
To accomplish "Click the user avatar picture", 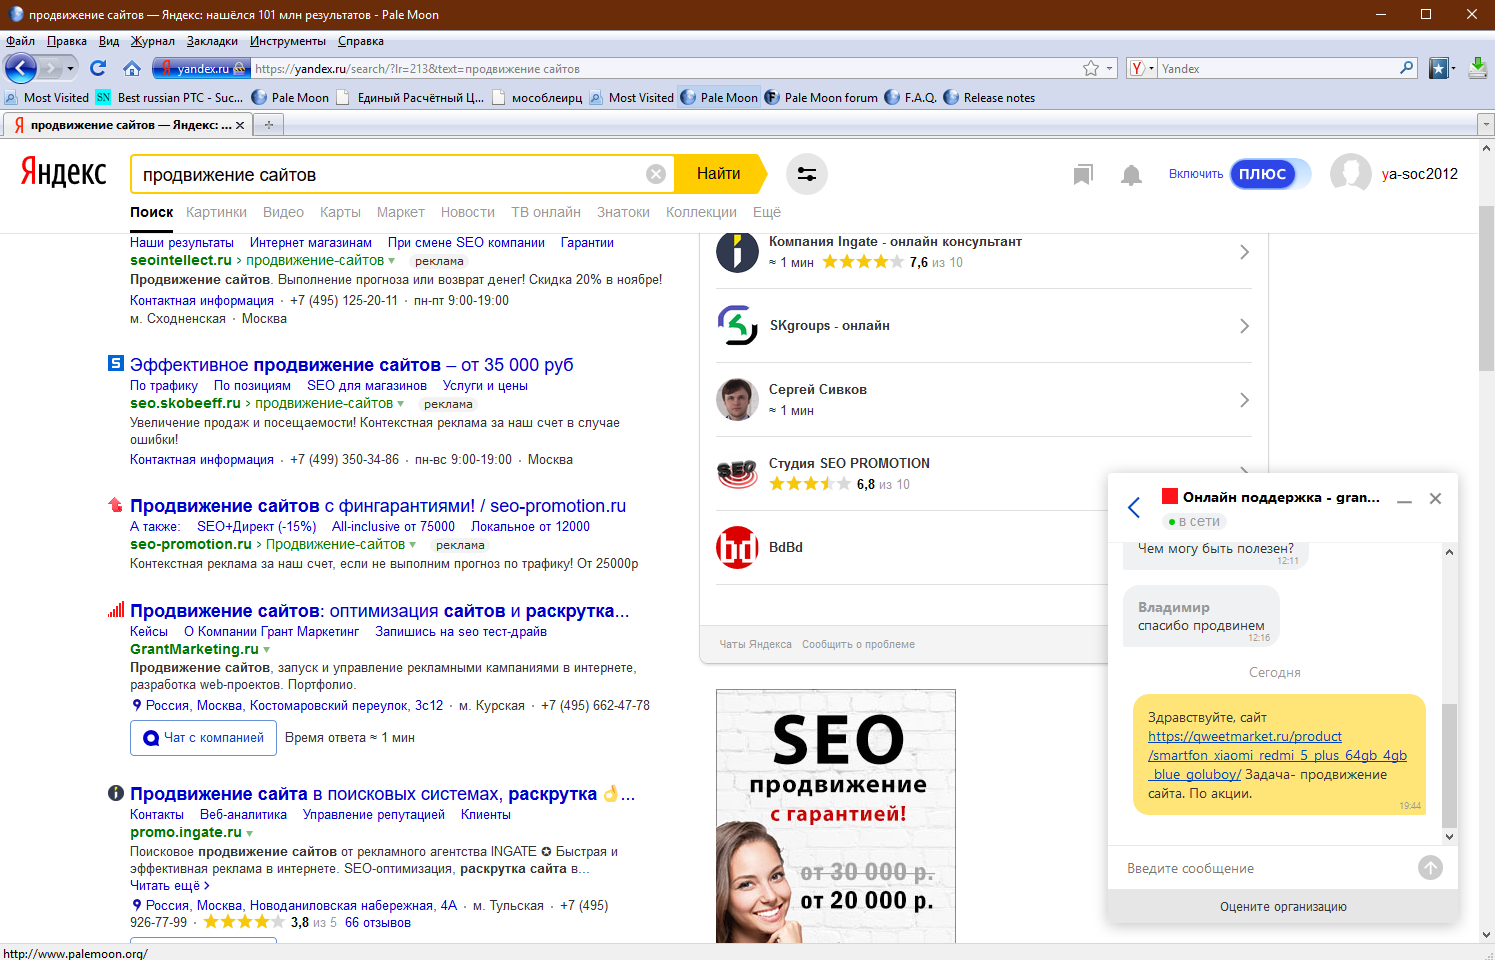I will pyautogui.click(x=1351, y=174).
